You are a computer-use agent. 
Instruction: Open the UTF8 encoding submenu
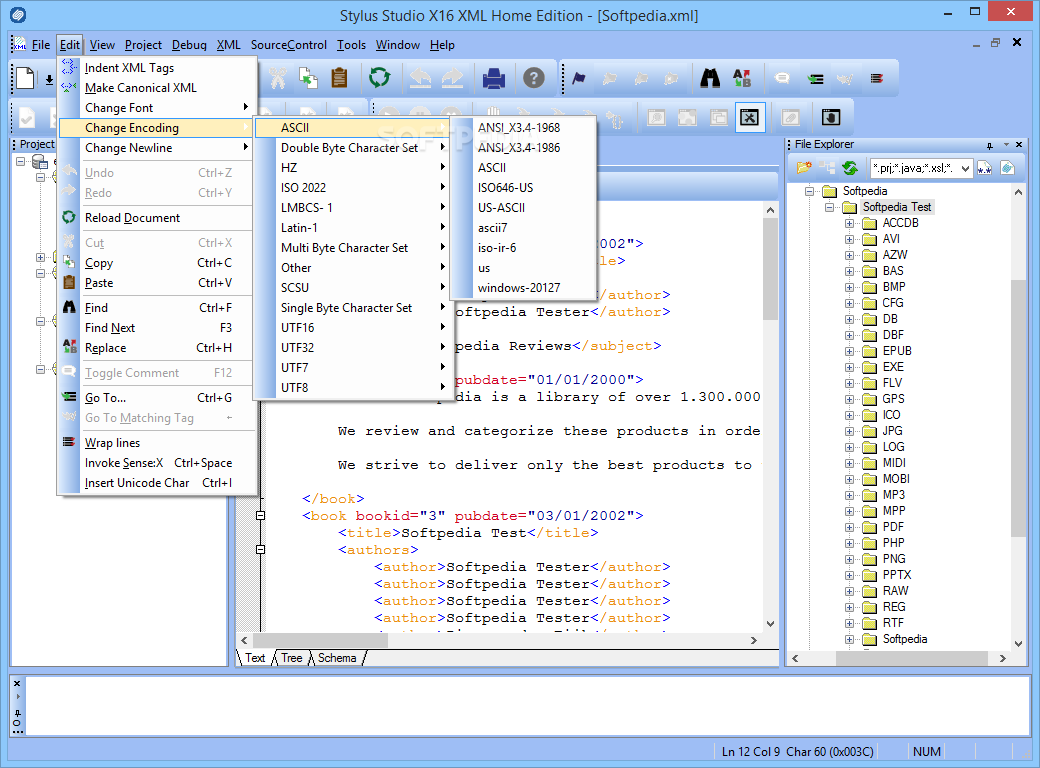coord(354,387)
